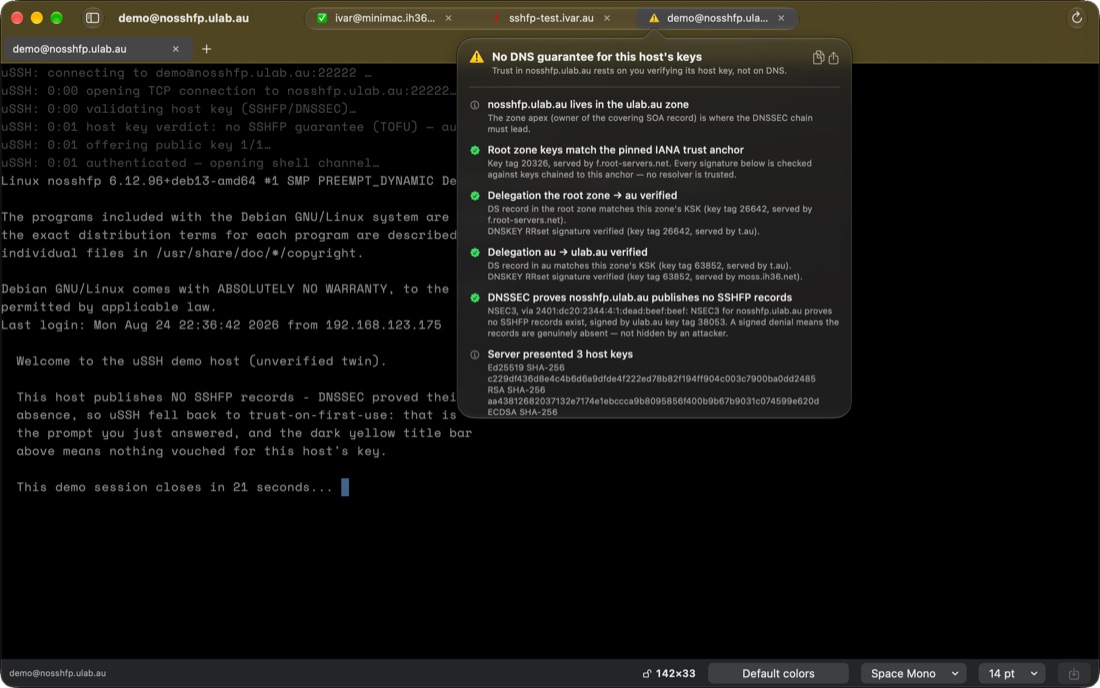1100x688 pixels.
Task: Click the info icon beside 'Server presented 3 host keys'
Action: point(475,355)
